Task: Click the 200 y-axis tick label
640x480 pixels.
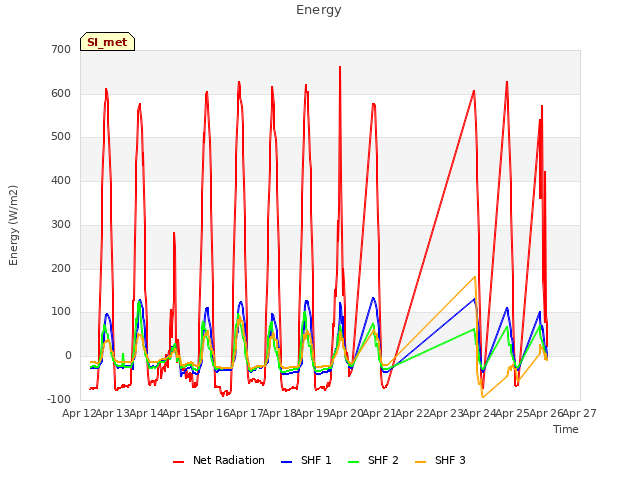Action: point(61,268)
